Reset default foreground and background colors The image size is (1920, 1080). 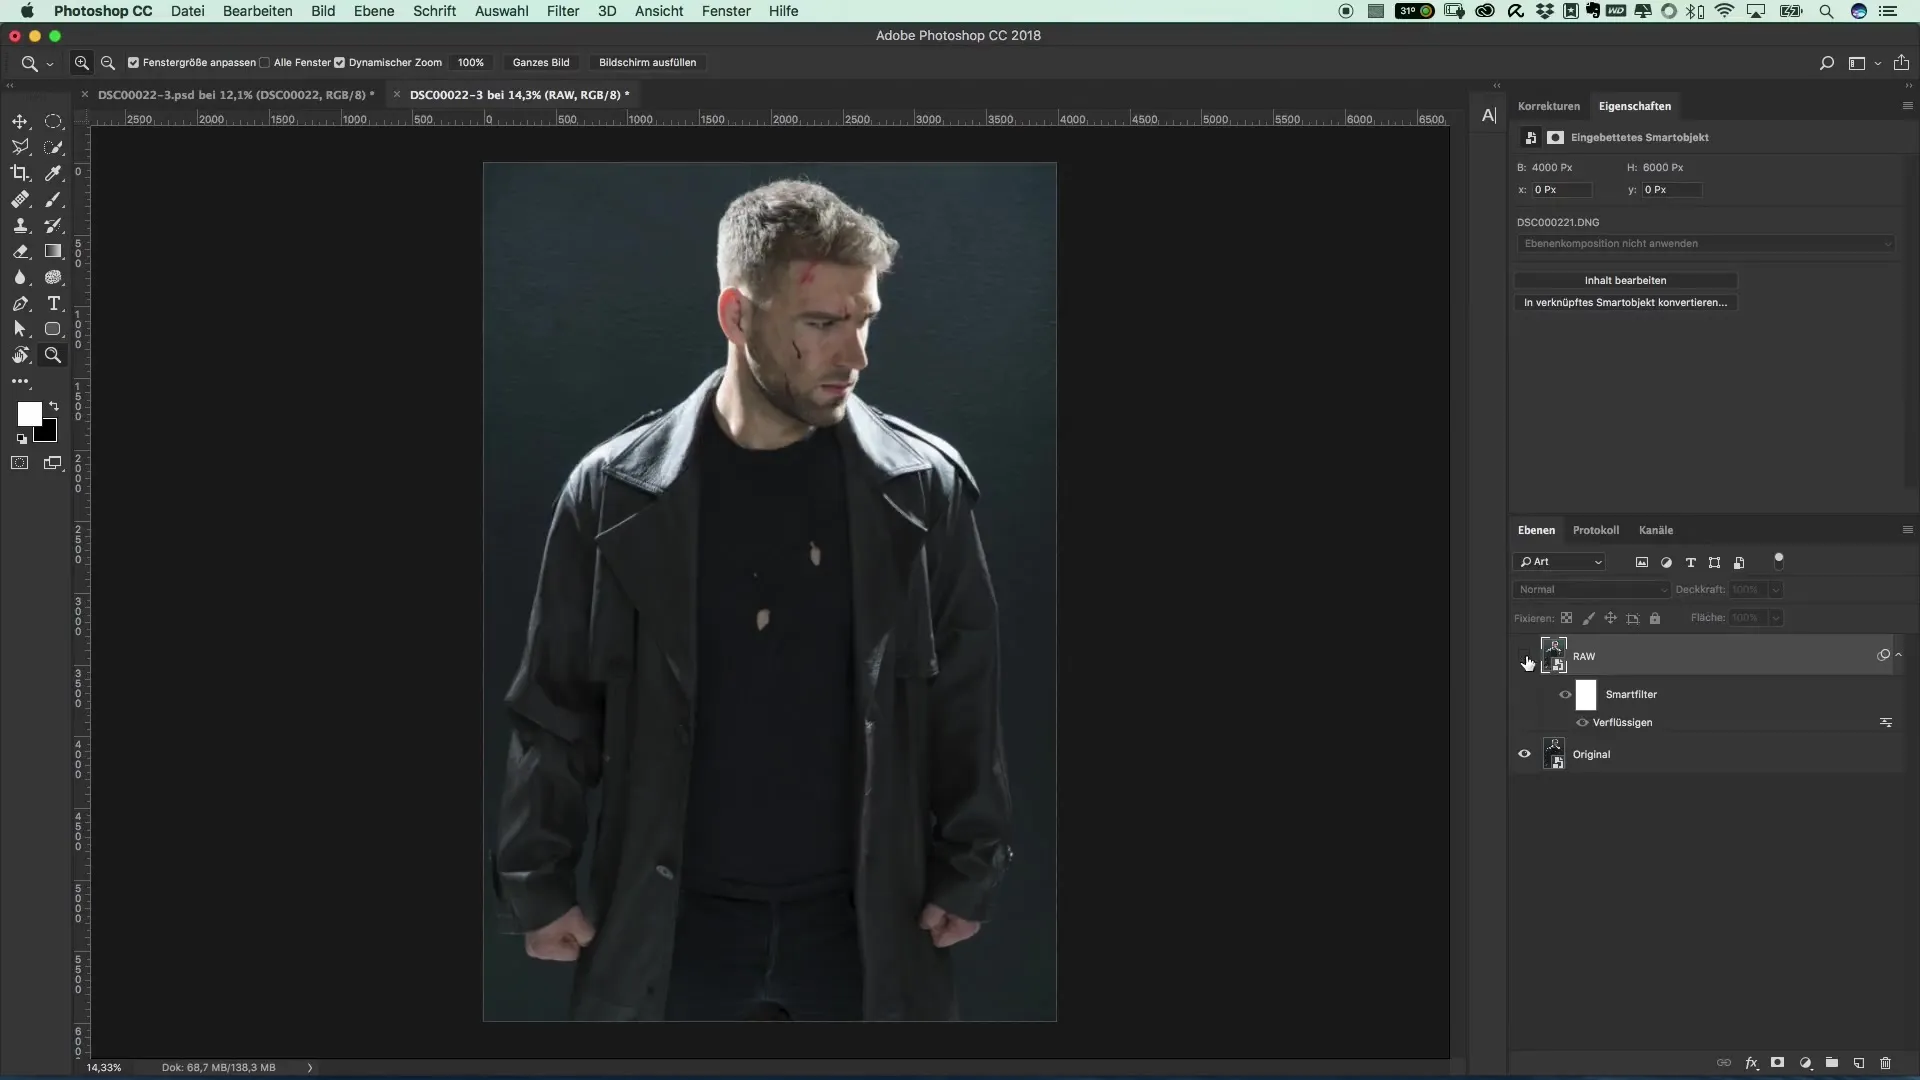point(22,439)
